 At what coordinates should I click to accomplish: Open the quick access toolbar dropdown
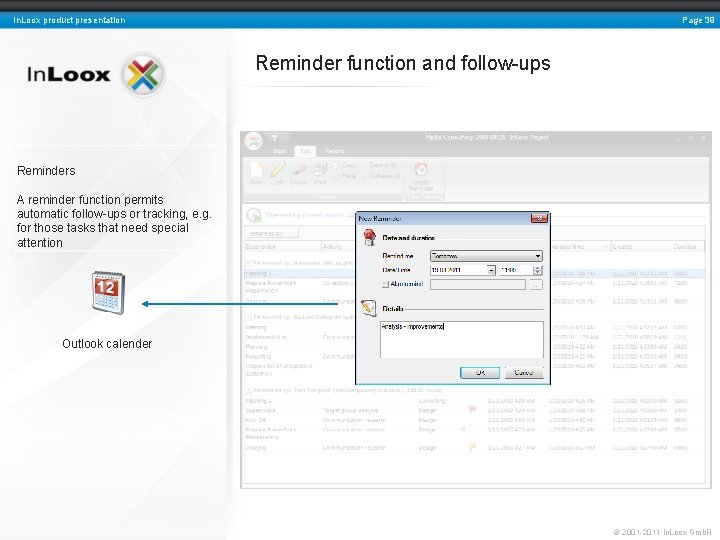(x=275, y=138)
